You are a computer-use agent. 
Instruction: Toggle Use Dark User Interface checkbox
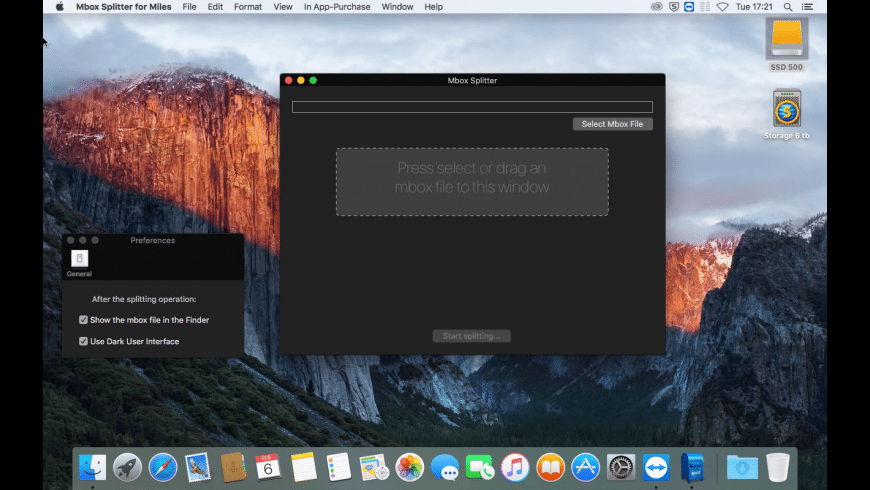coord(83,341)
